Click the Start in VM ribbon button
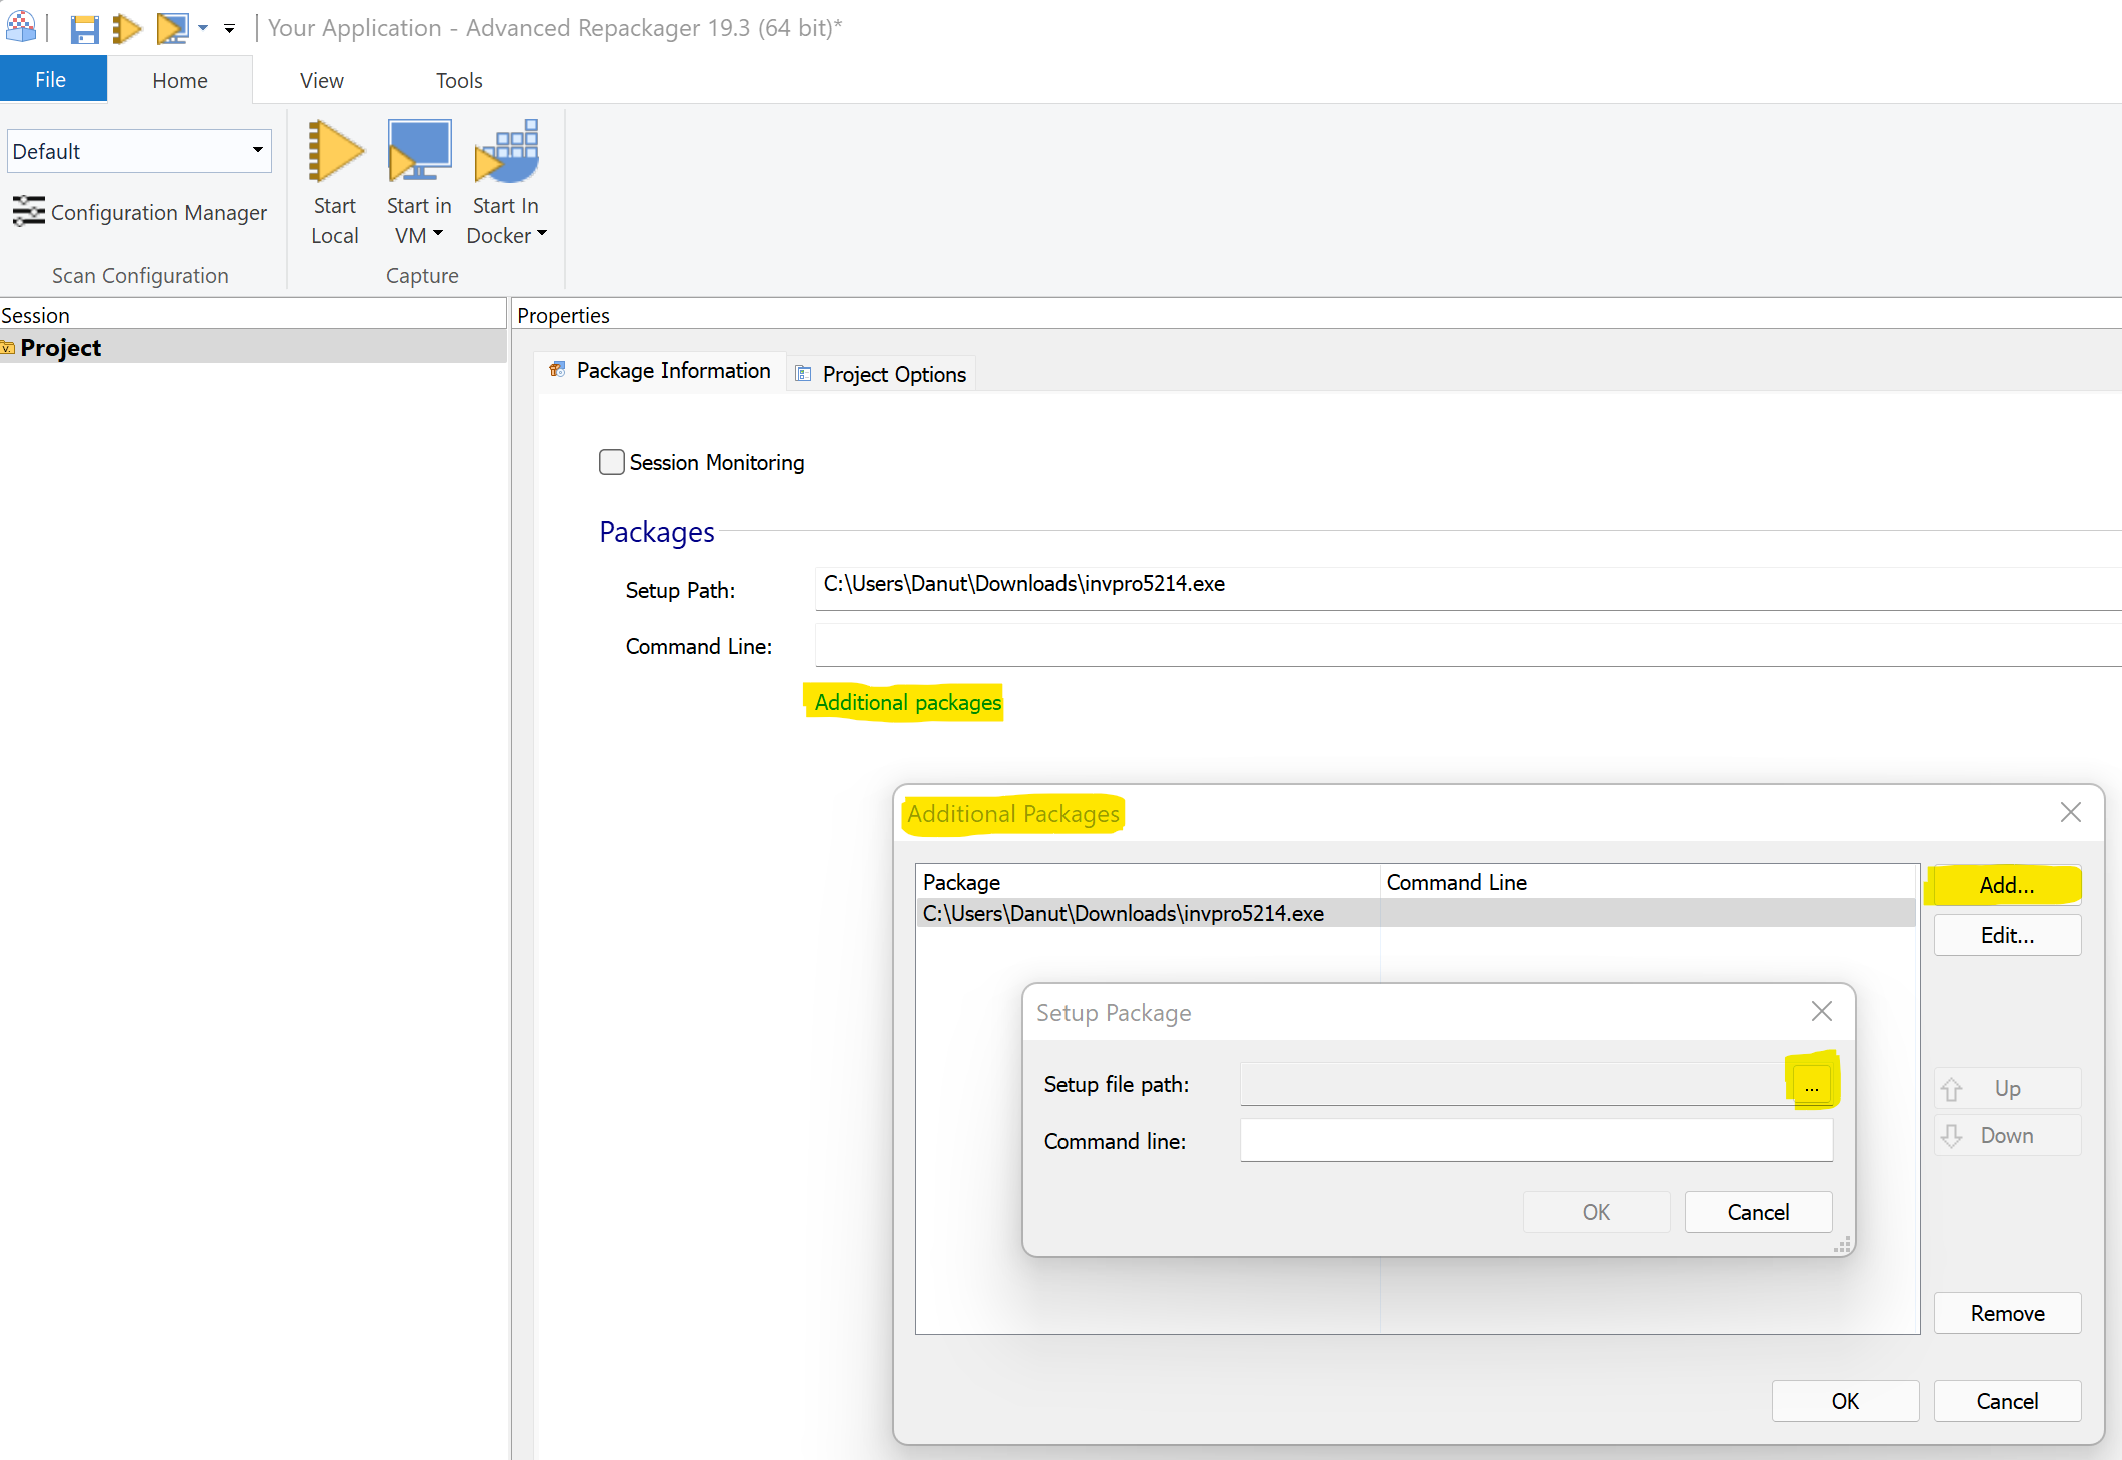The height and width of the screenshot is (1460, 2122). pyautogui.click(x=419, y=181)
